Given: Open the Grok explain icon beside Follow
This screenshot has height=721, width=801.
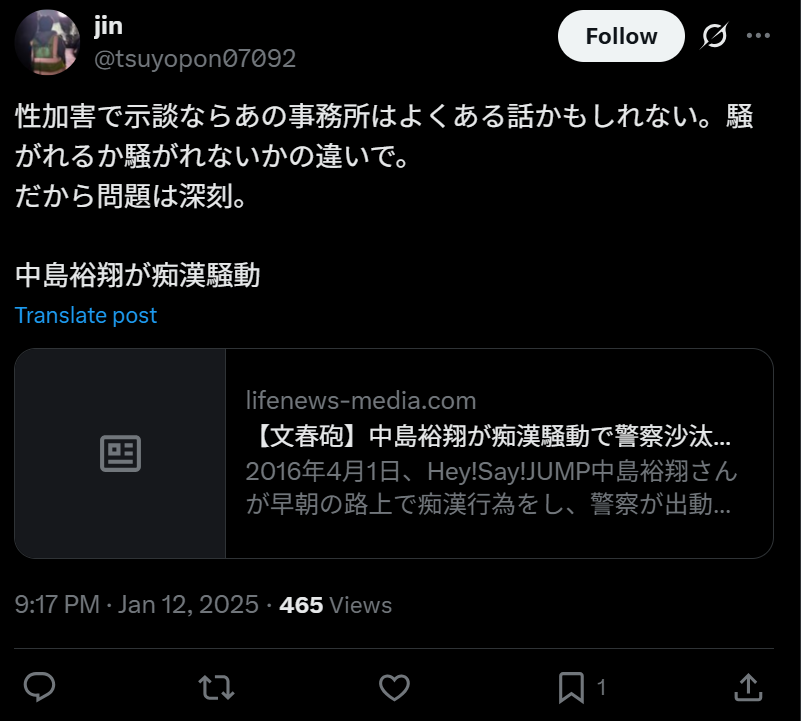Looking at the screenshot, I should pos(714,36).
